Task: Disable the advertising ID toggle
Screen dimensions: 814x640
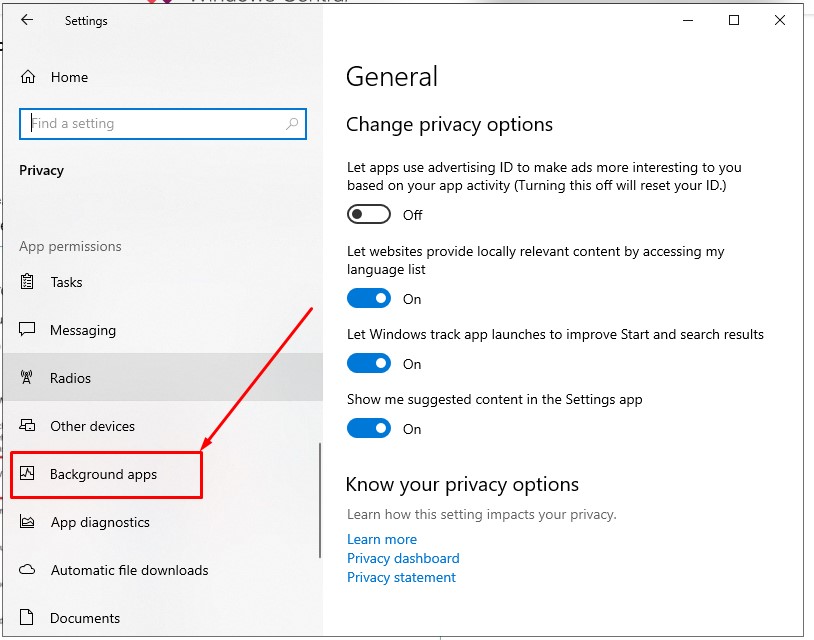Action: tap(368, 213)
